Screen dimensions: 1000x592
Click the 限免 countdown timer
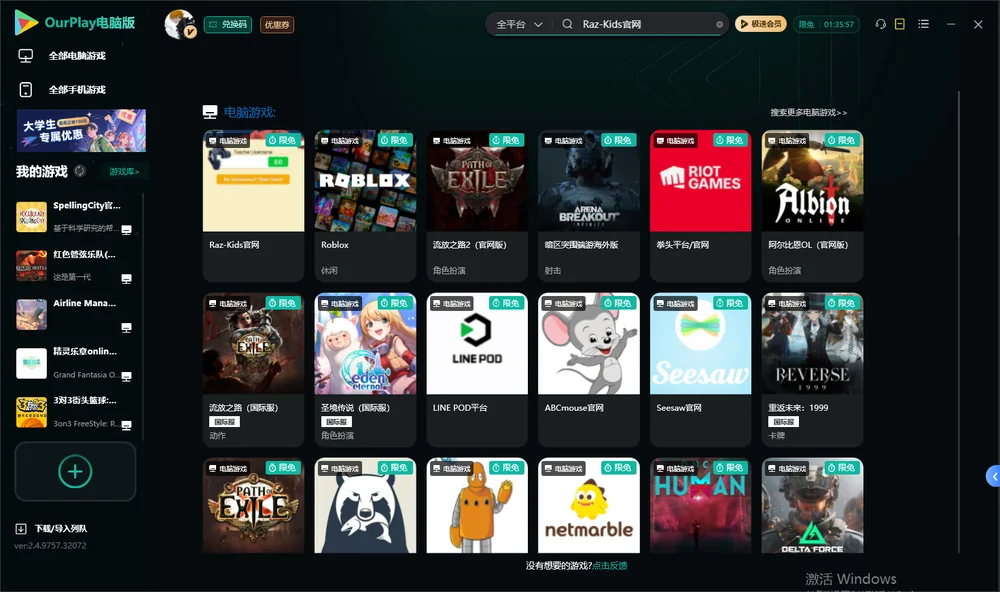826,24
